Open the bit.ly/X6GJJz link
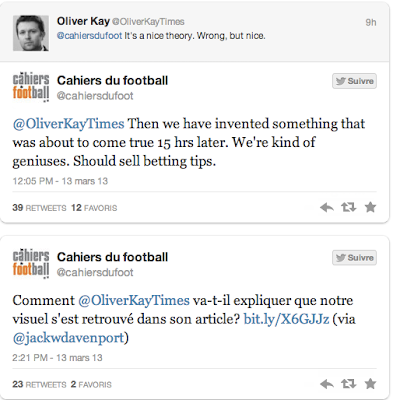Viewport: 393px width, 400px height. 286,319
